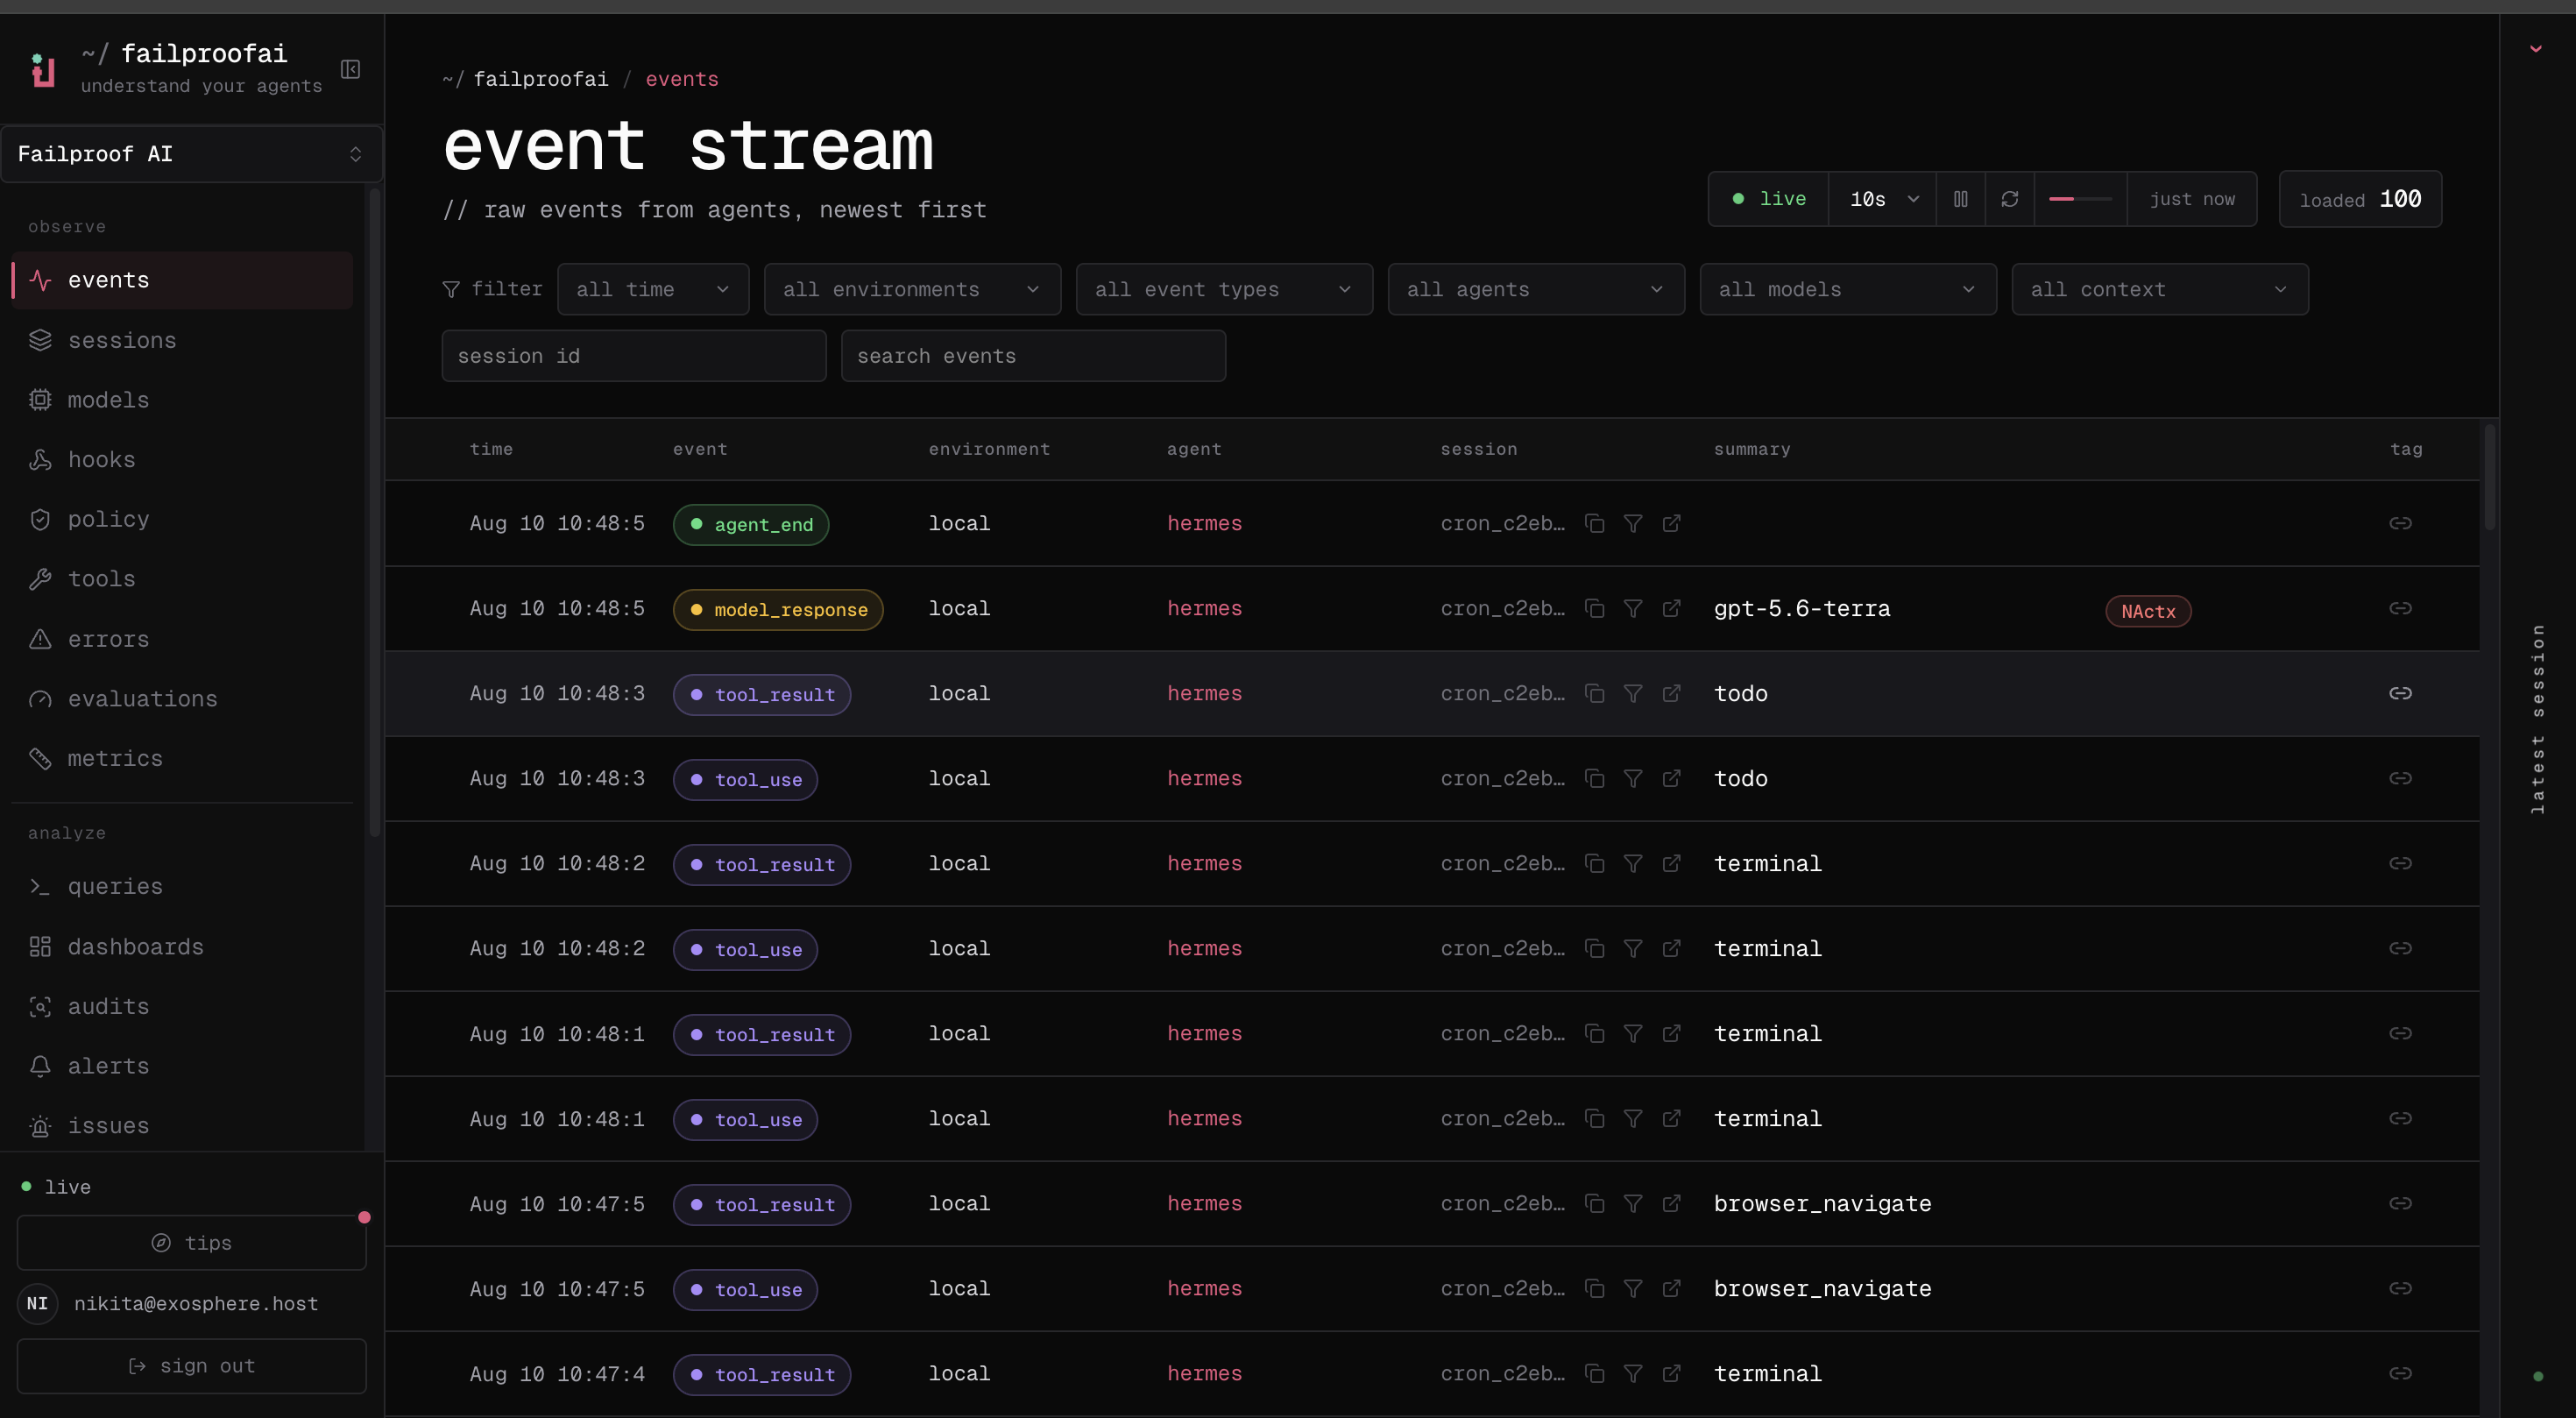Click hermes agent in agent_end row
The image size is (2576, 1418).
1204,523
